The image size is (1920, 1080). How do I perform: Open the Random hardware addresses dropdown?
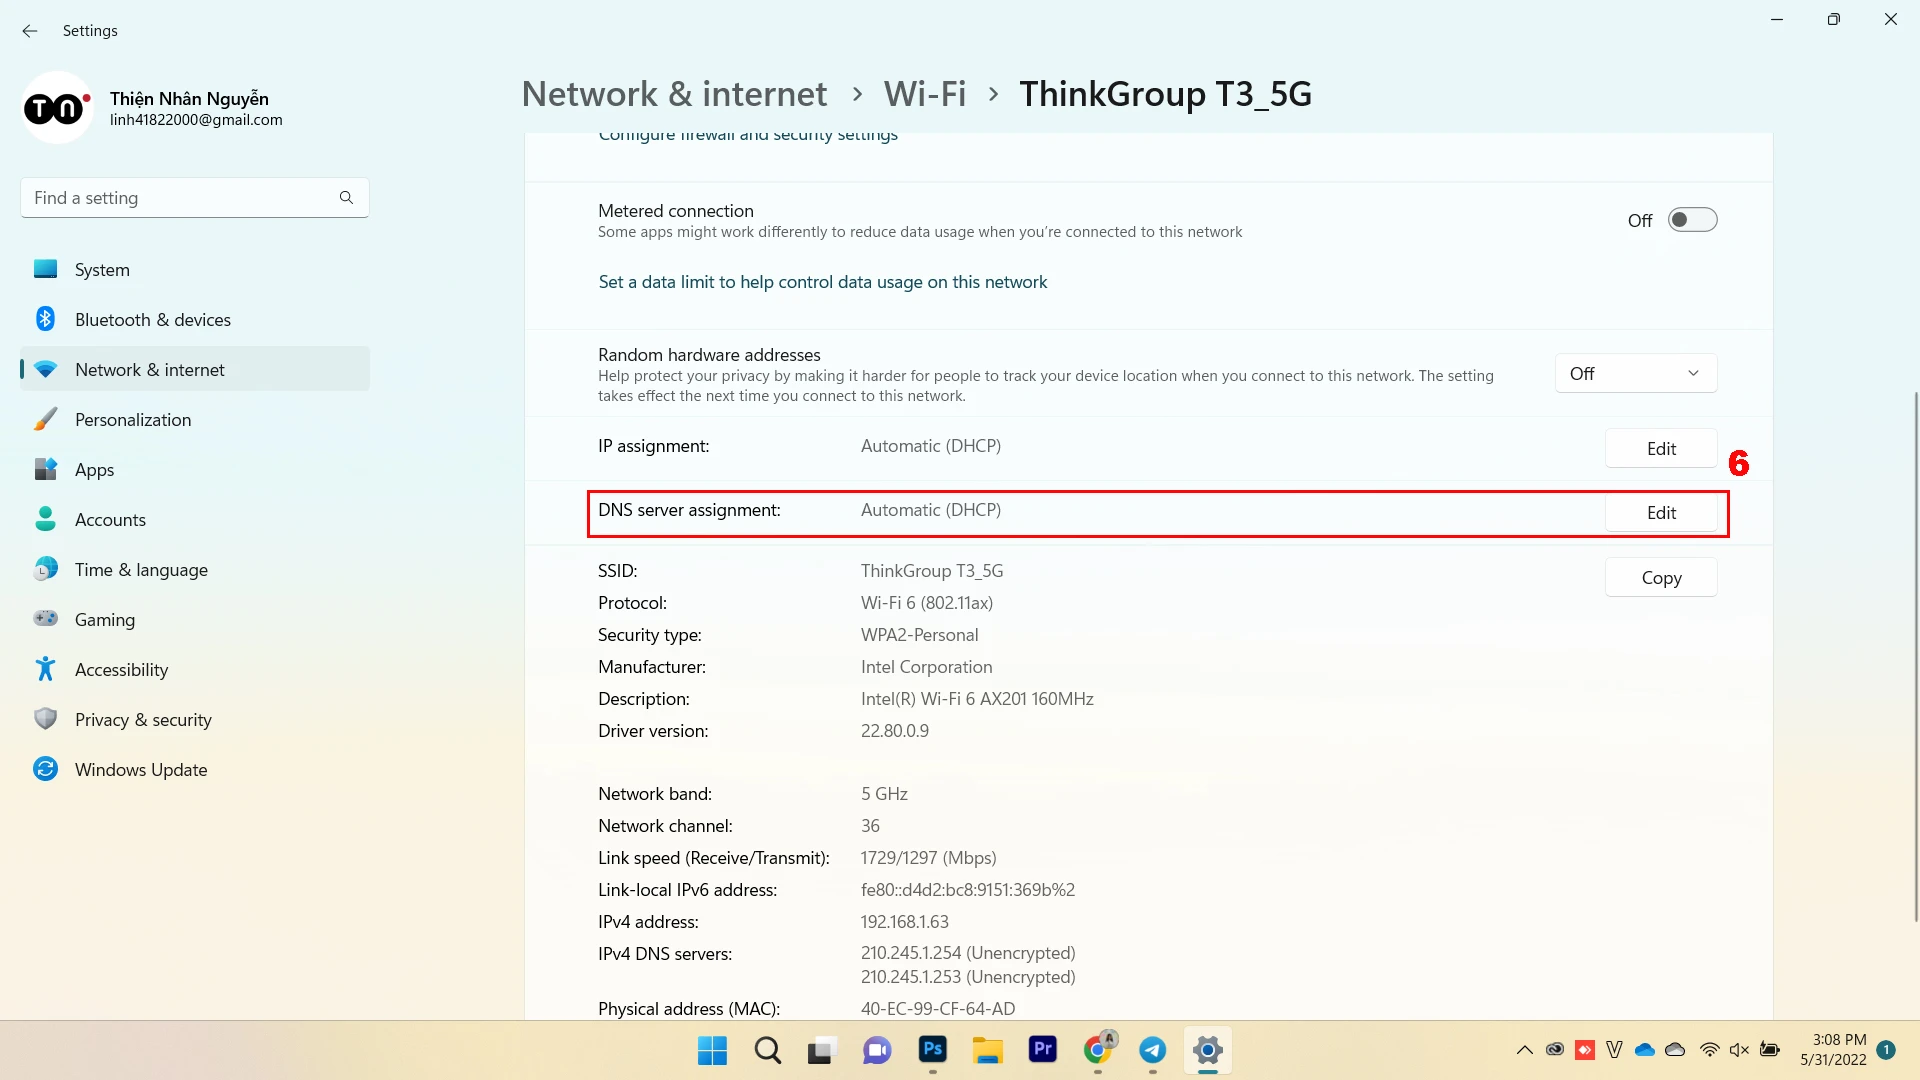click(x=1636, y=373)
